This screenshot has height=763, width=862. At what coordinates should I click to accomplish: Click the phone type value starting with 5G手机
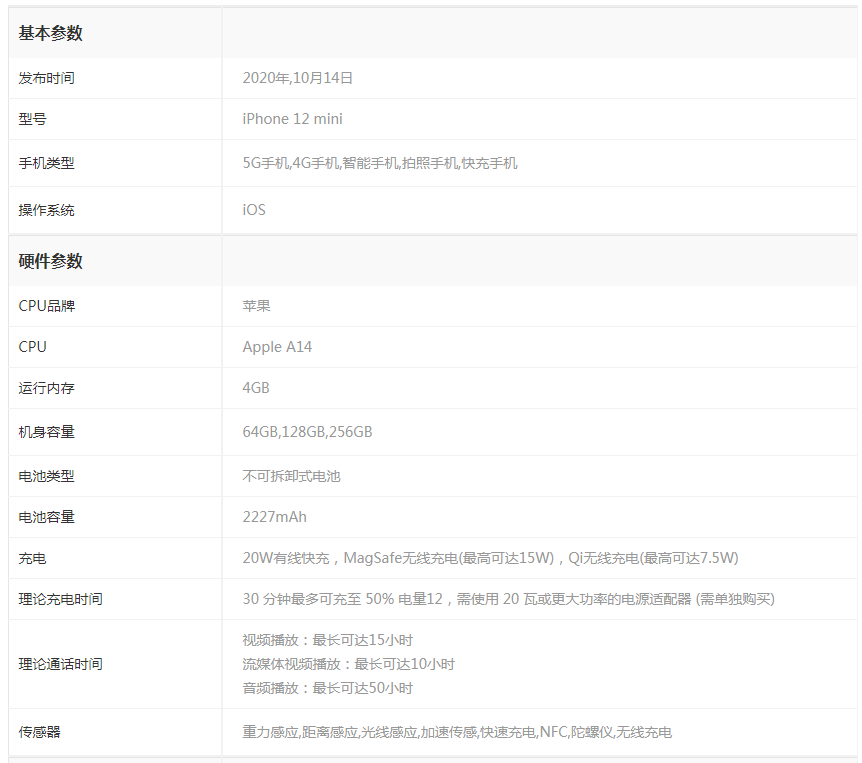coord(380,163)
